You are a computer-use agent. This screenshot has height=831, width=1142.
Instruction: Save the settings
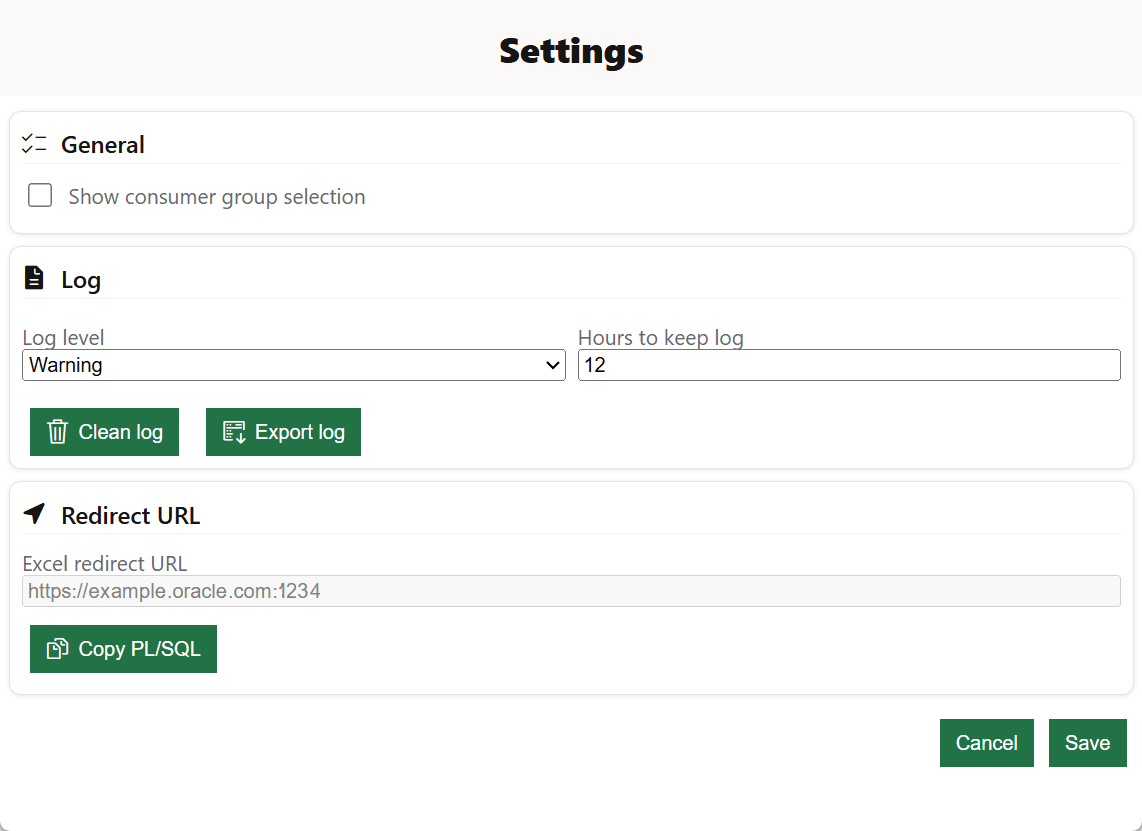1087,743
